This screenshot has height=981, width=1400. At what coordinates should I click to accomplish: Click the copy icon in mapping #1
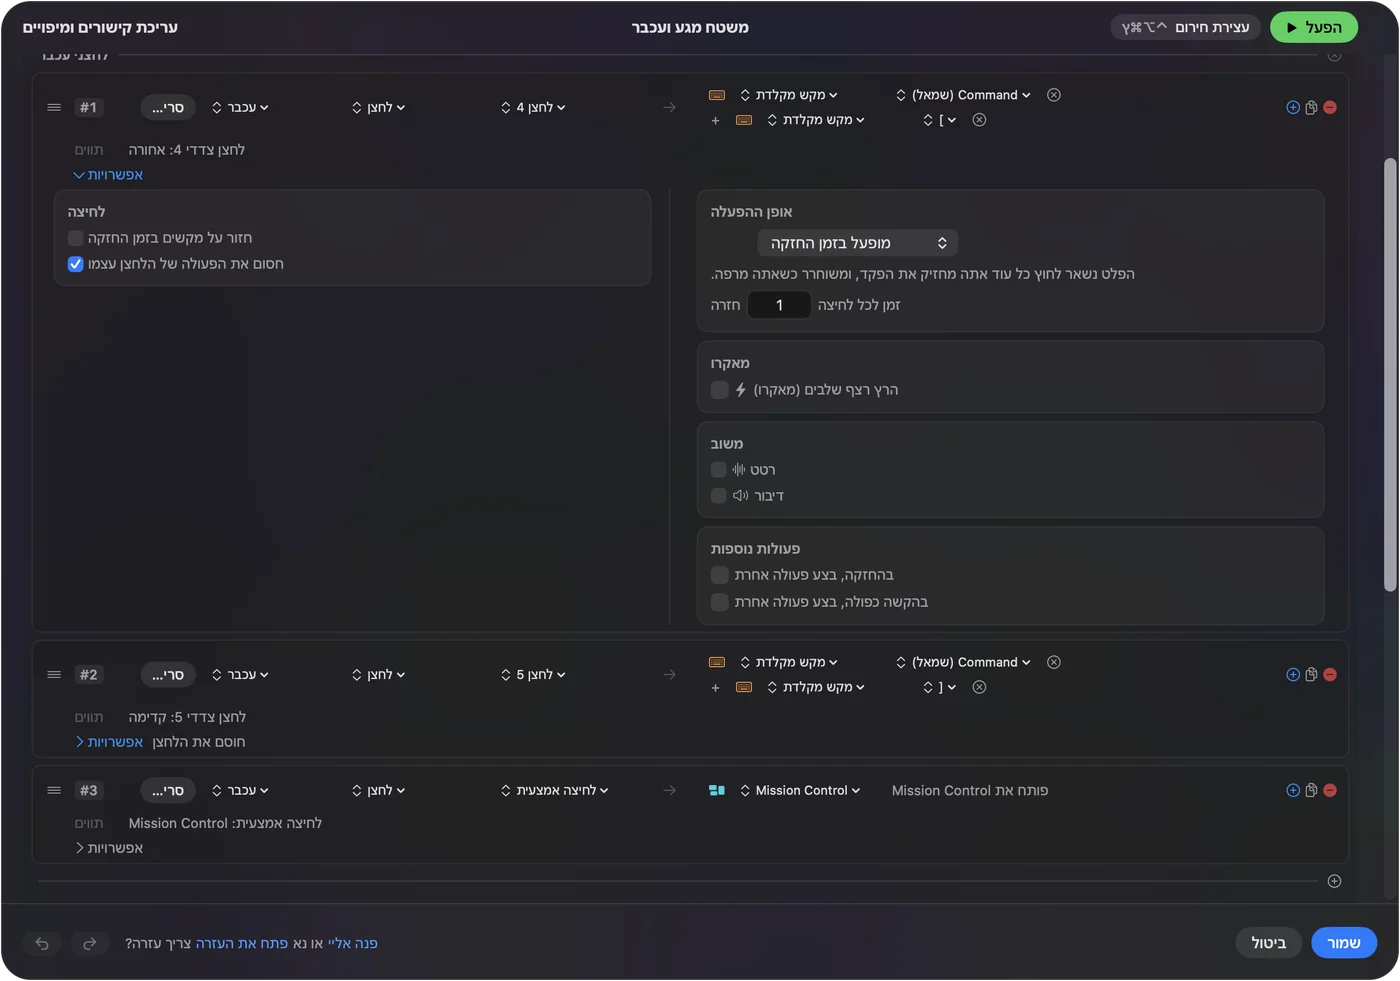1311,107
